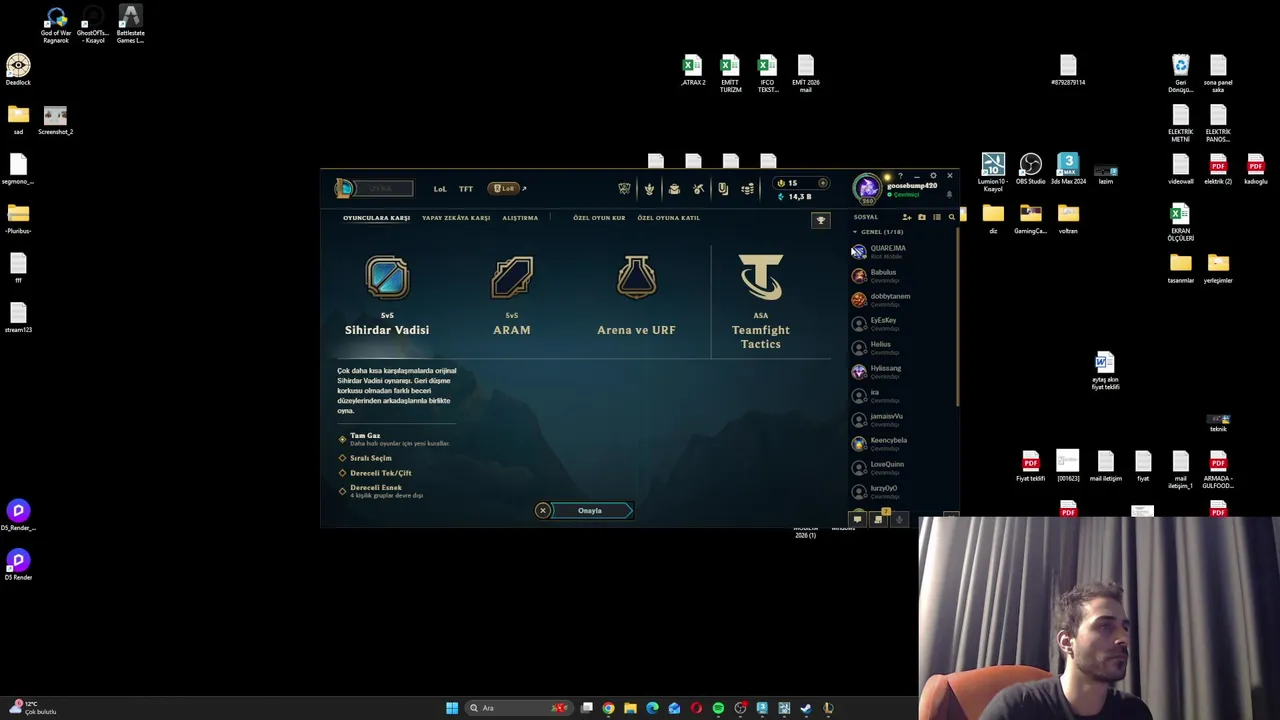Switch to the LoL game tab
This screenshot has height=720, width=1280.
click(440, 189)
